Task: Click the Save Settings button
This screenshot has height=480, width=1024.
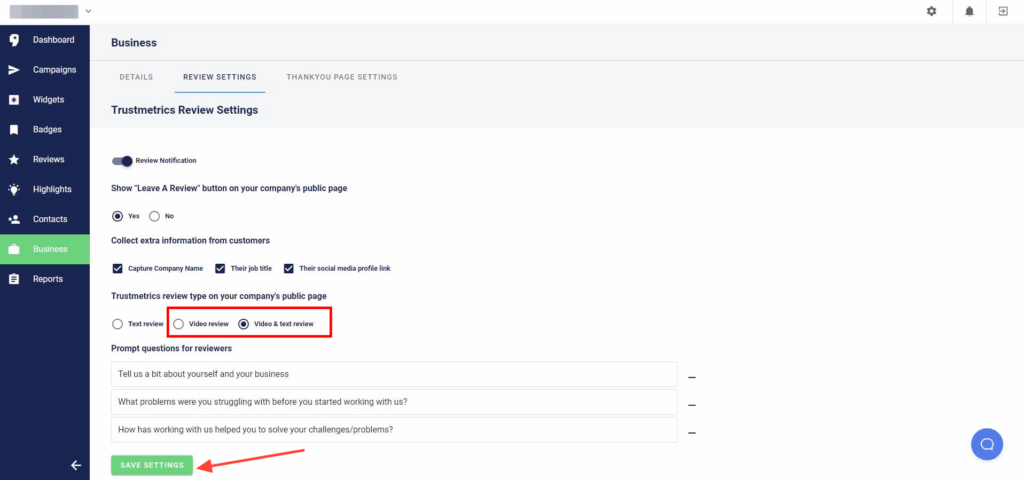Action: (152, 466)
